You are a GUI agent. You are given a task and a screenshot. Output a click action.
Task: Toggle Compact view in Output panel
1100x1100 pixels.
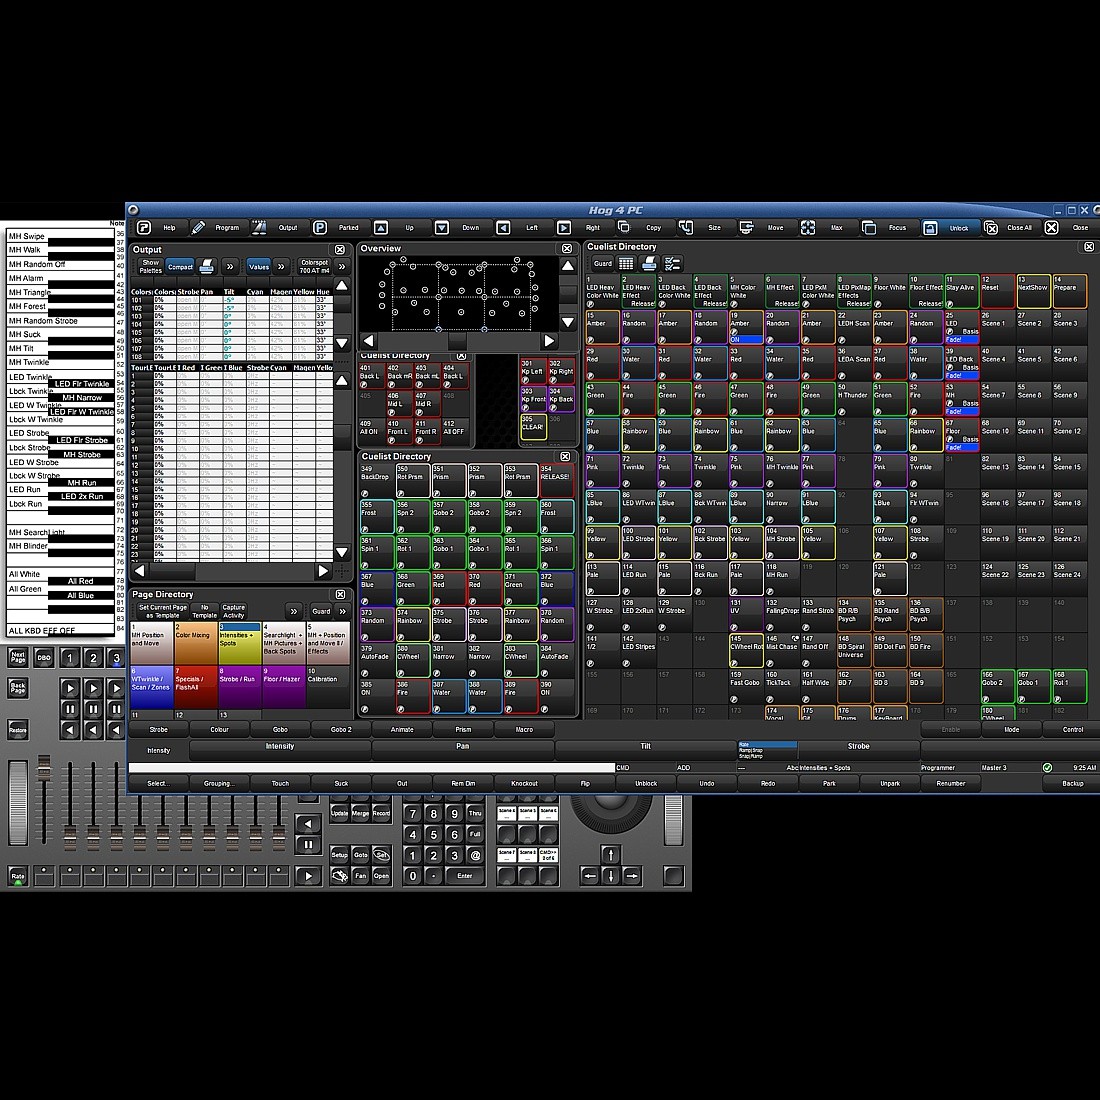pos(180,267)
